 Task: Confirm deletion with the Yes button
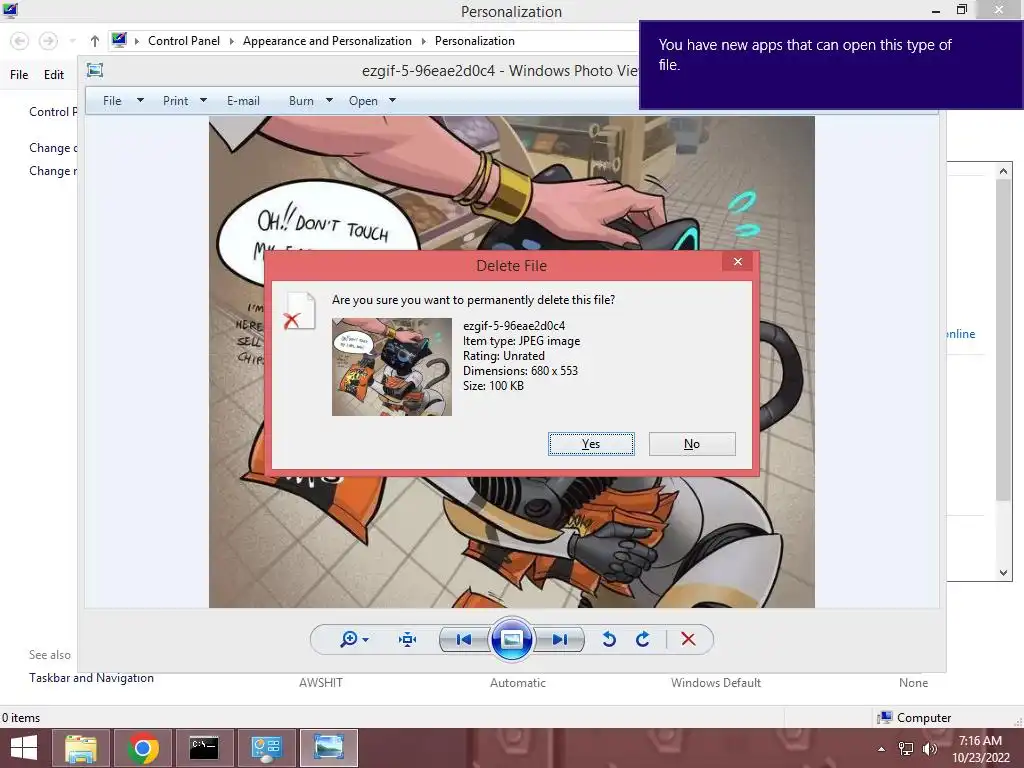[591, 444]
